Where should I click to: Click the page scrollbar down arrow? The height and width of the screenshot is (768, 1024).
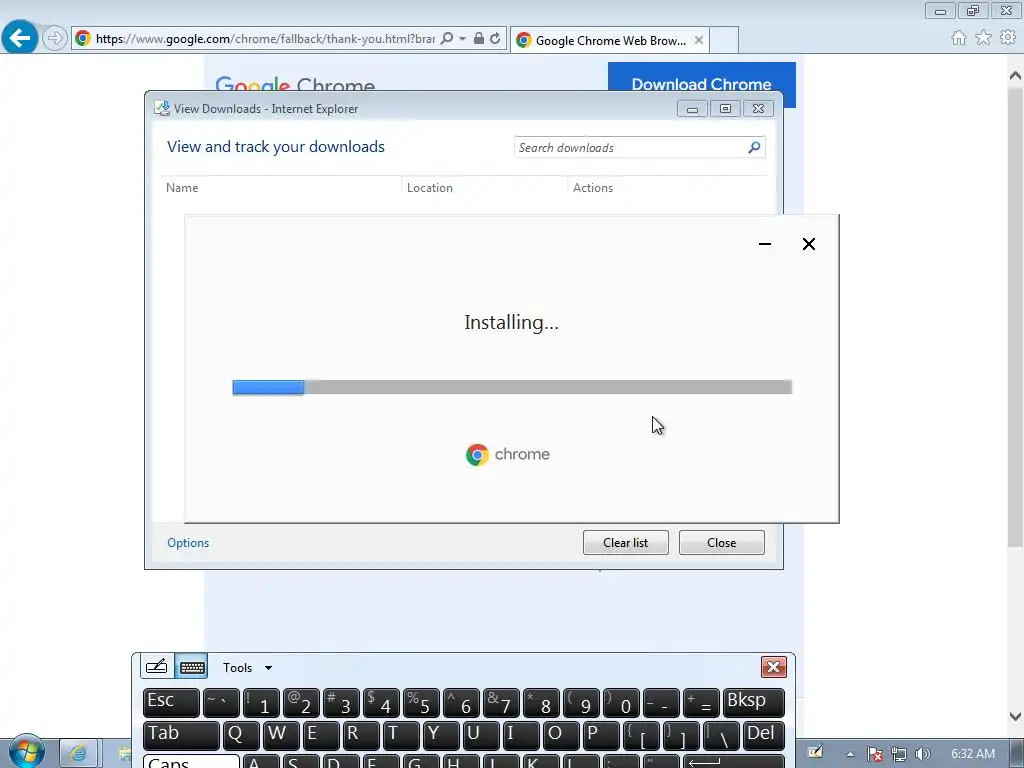[x=1015, y=716]
